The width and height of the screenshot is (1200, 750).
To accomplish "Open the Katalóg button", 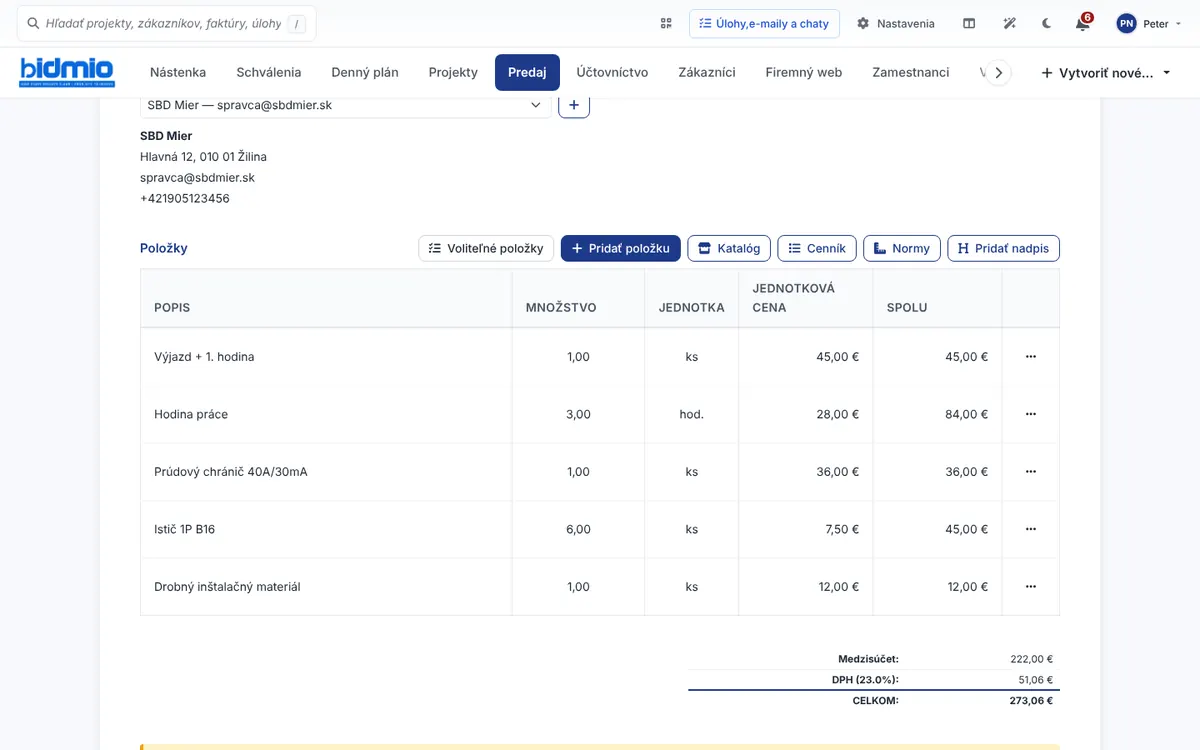I will (x=729, y=248).
